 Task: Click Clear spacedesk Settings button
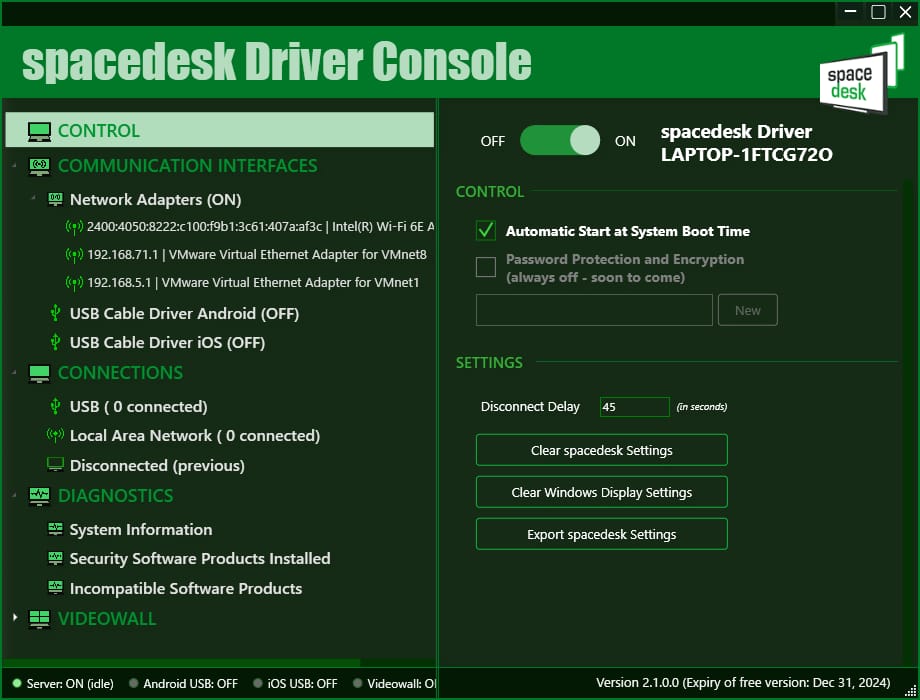[601, 451]
